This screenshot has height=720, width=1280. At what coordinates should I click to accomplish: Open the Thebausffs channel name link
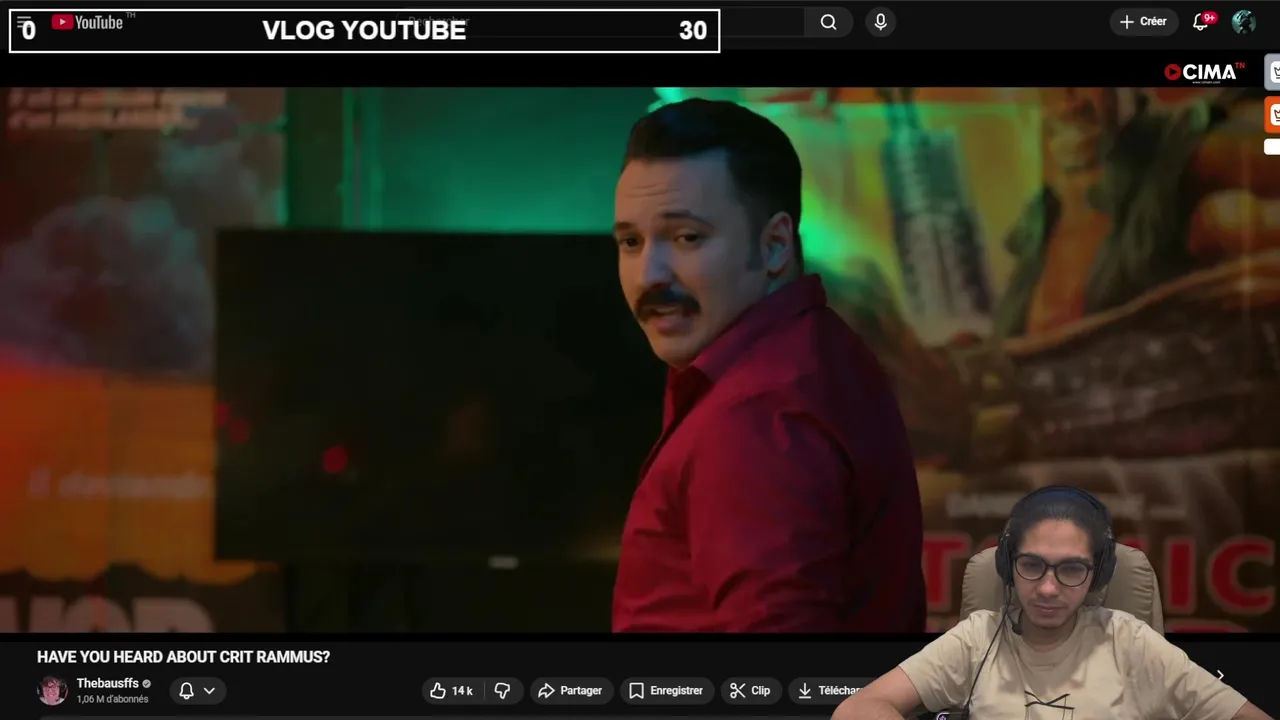pos(108,684)
